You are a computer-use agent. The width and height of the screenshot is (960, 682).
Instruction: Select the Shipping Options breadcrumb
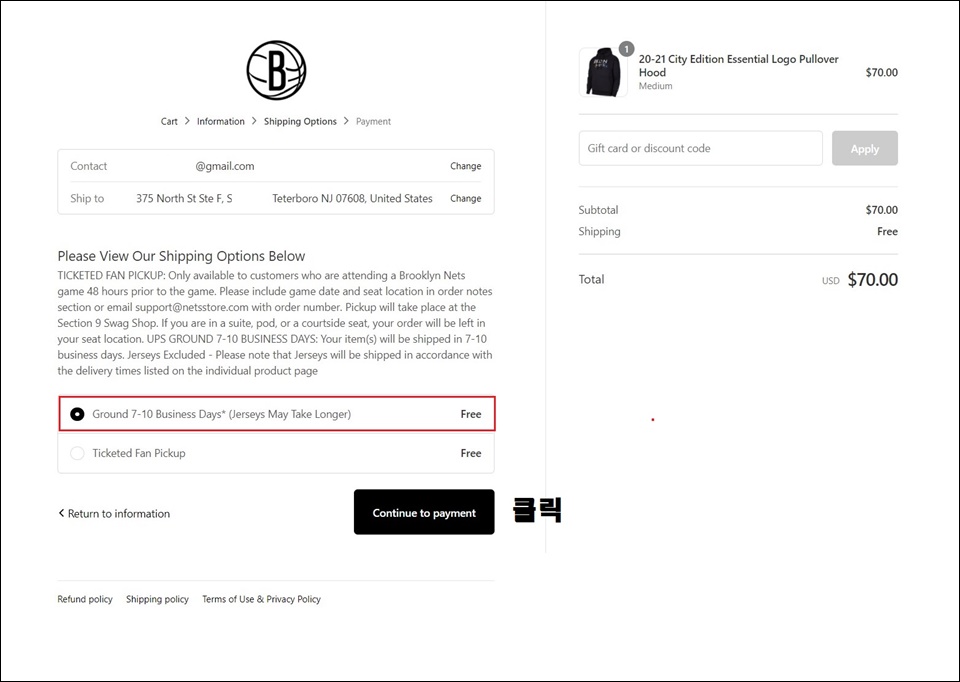(x=300, y=121)
